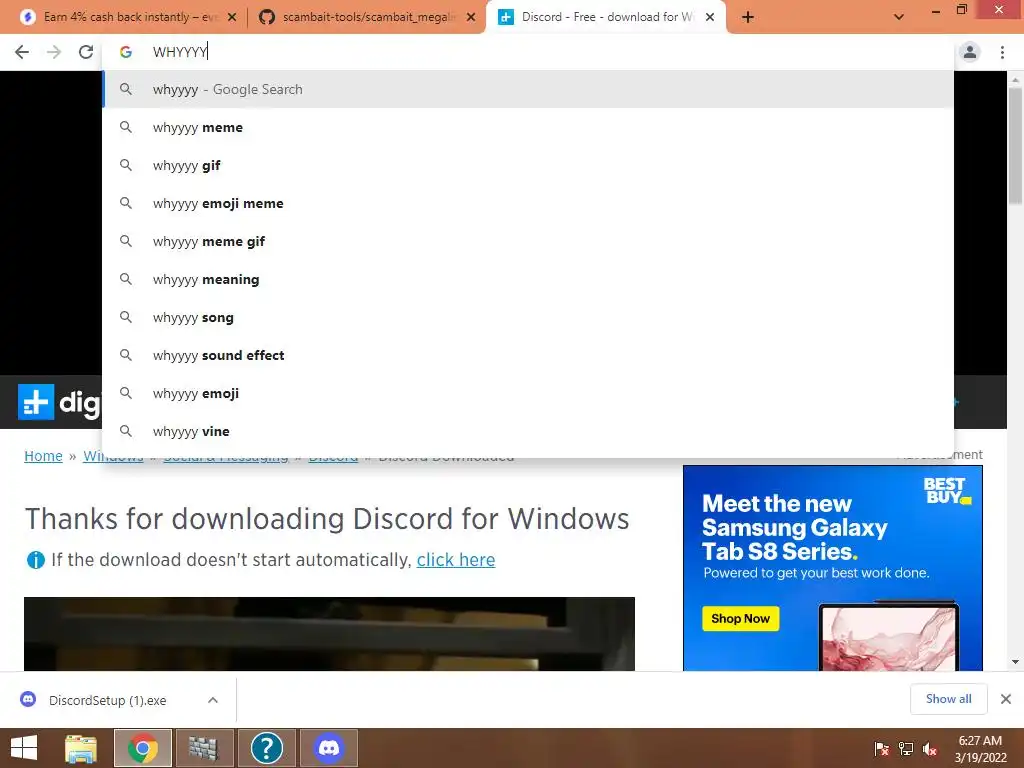Click 'Shop Now' in the Samsung ad
1024x768 pixels.
[x=741, y=618]
